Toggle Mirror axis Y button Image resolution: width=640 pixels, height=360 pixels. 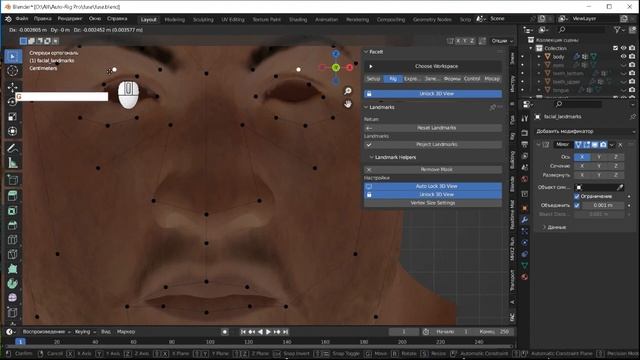(599, 157)
